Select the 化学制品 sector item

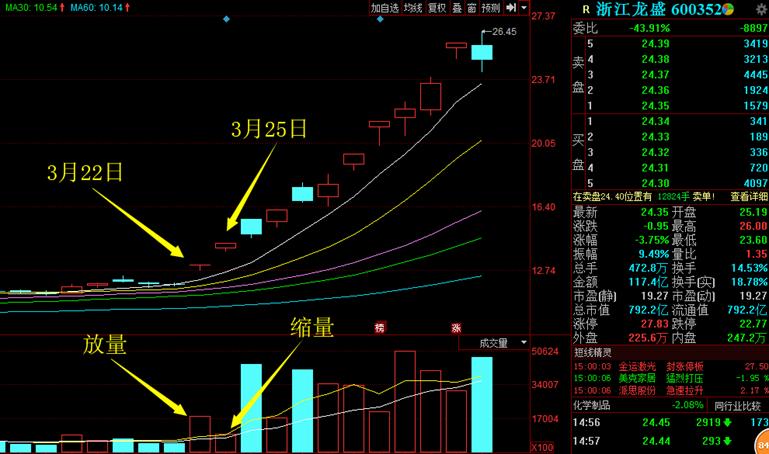pyautogui.click(x=593, y=407)
